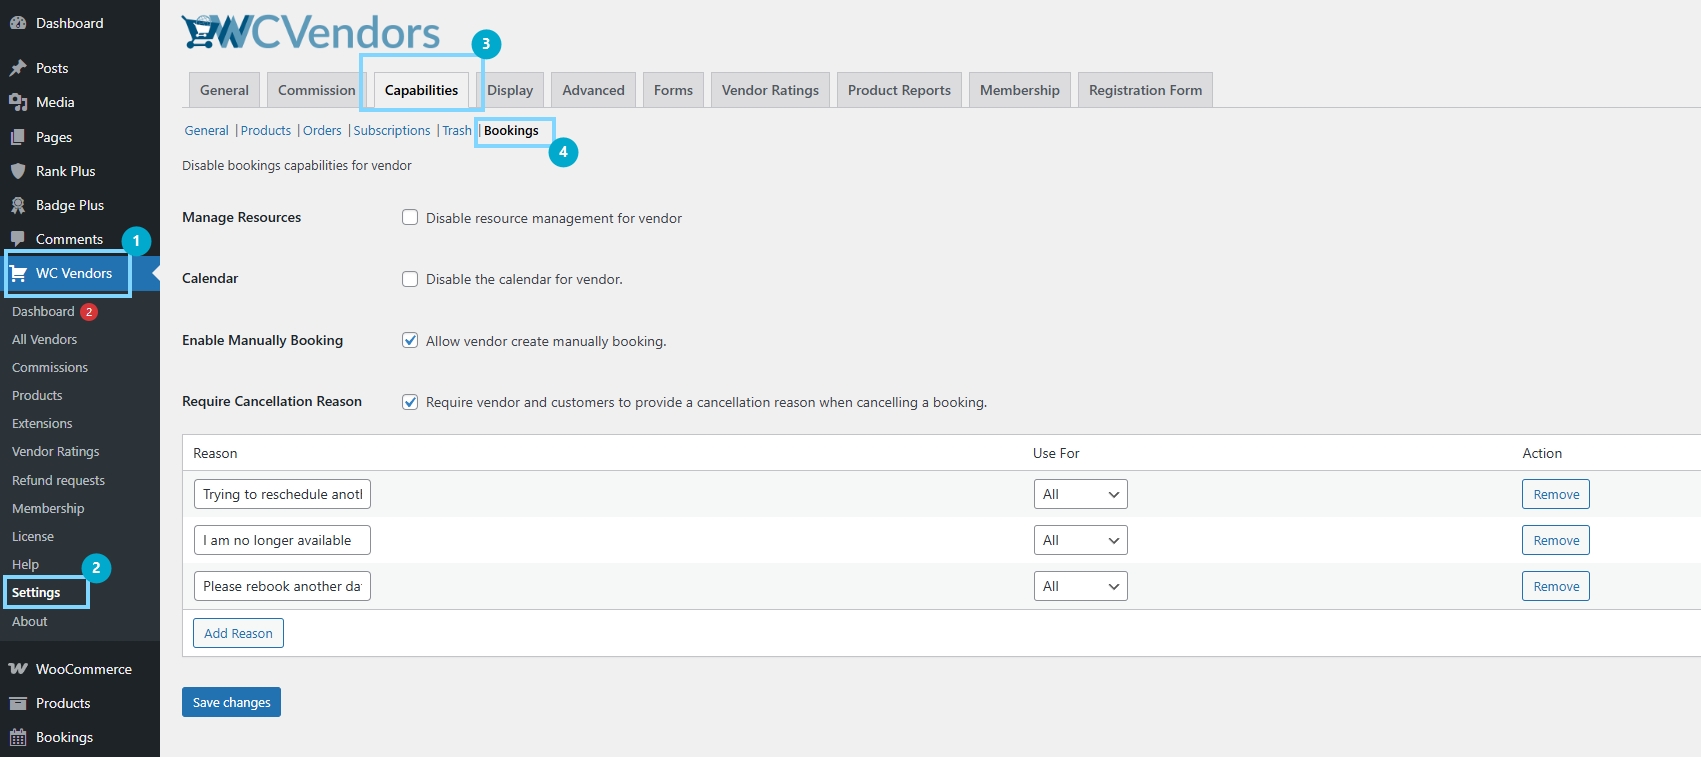Viewport: 1701px width, 757px height.
Task: Click the Badge Plus ribbon icon
Action: click(18, 205)
